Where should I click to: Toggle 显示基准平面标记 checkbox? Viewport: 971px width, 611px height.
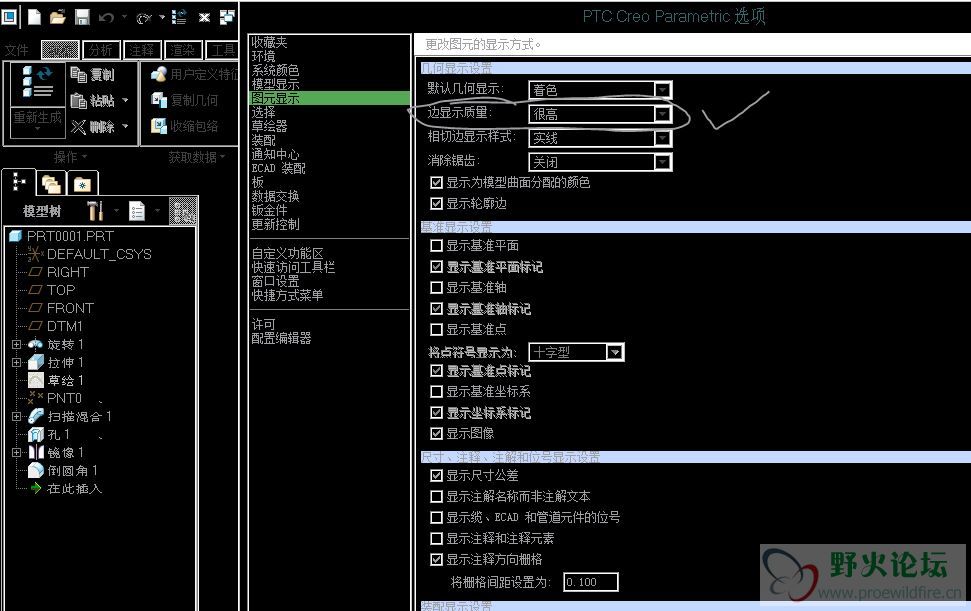point(437,267)
